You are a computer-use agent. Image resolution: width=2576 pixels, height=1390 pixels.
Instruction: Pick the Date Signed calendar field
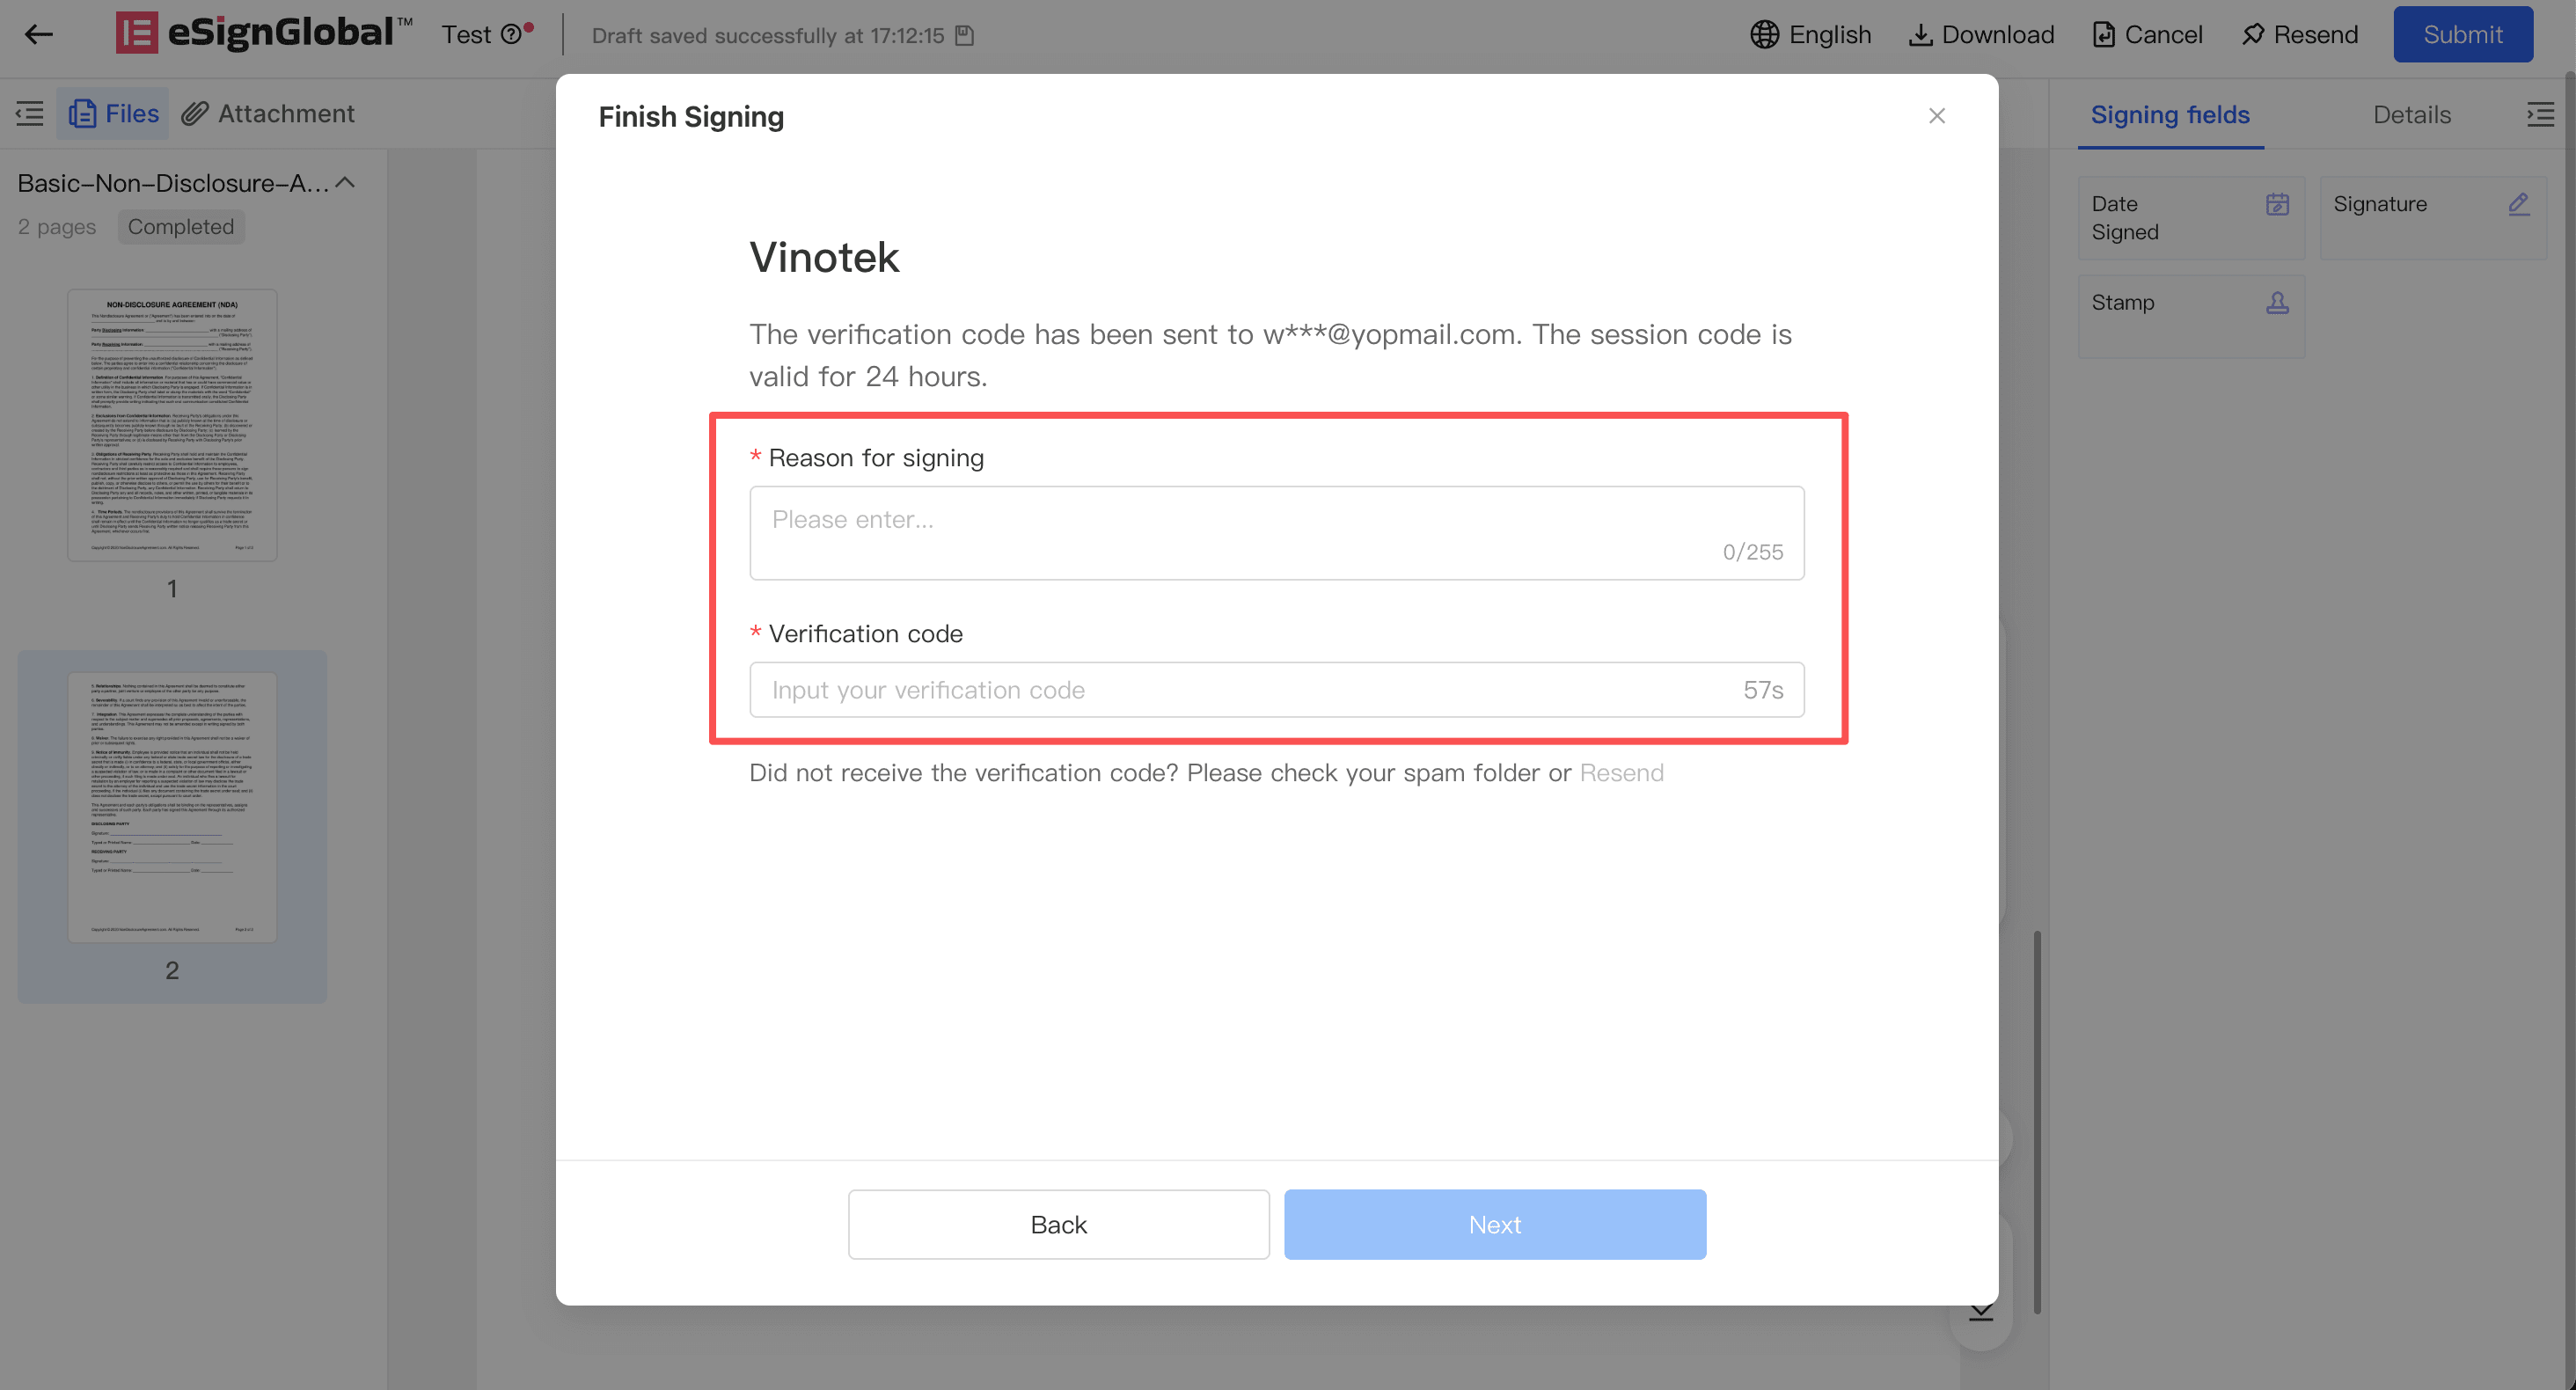pyautogui.click(x=2191, y=218)
